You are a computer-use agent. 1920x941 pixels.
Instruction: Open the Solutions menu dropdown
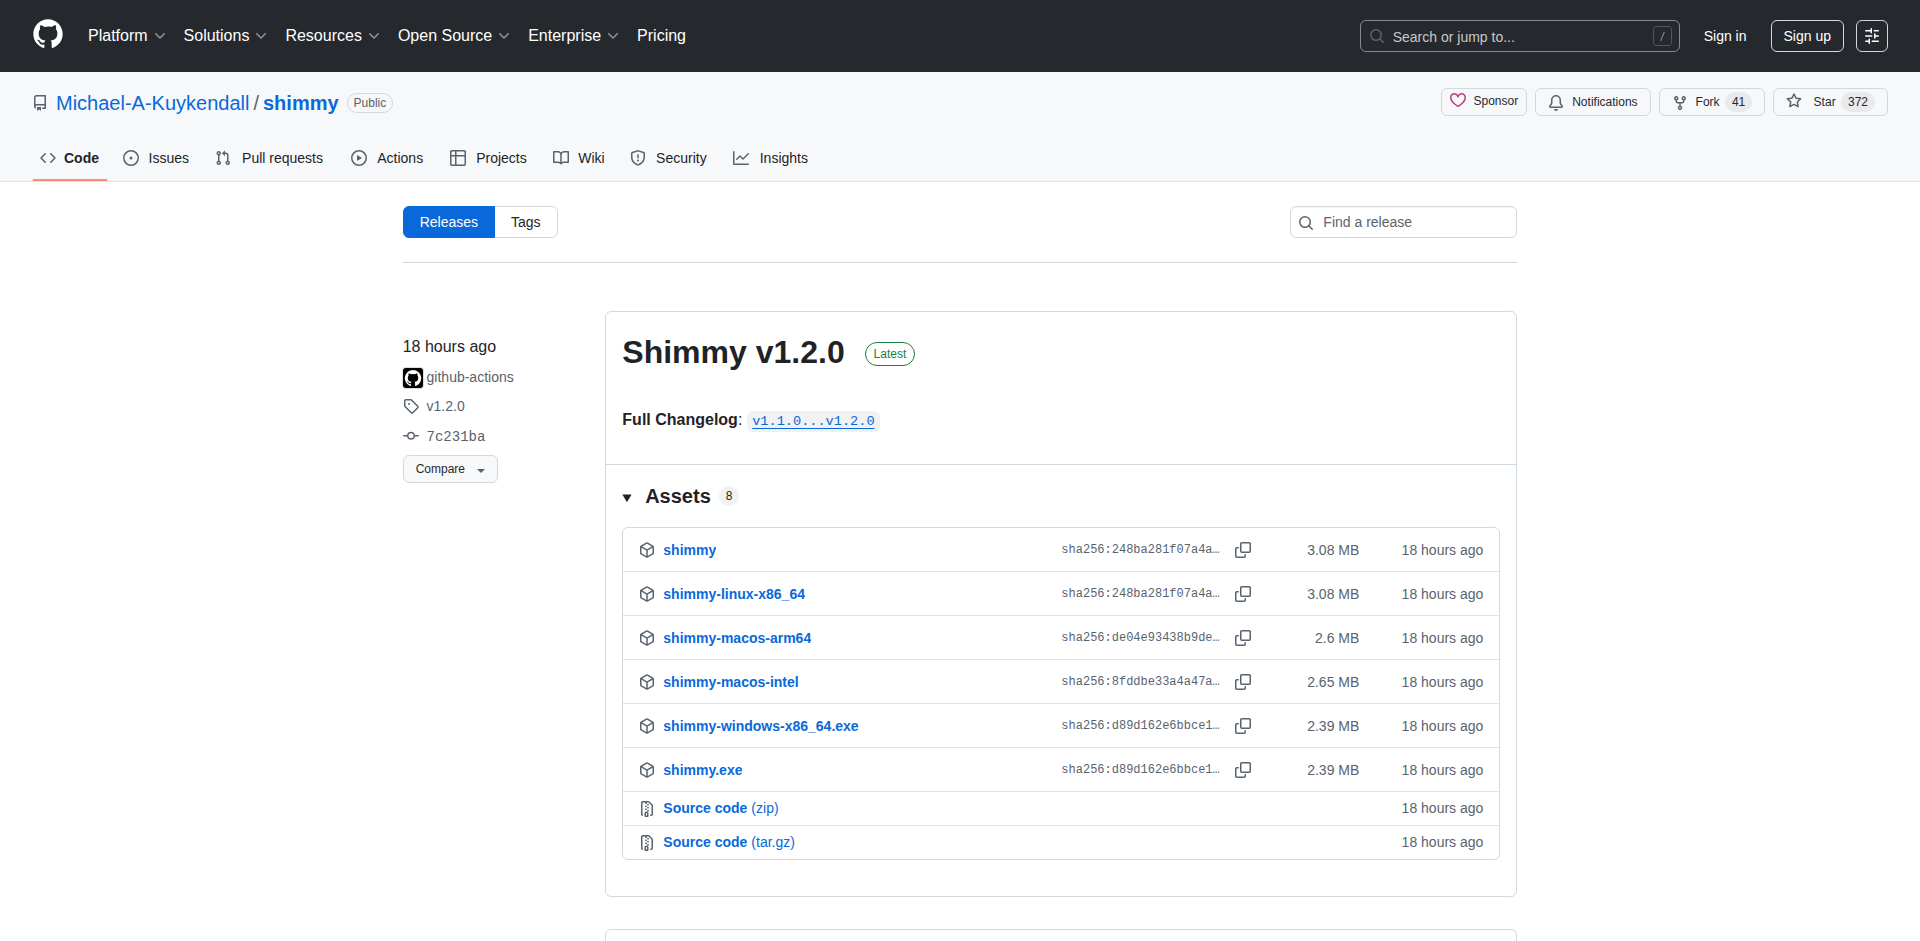click(225, 35)
